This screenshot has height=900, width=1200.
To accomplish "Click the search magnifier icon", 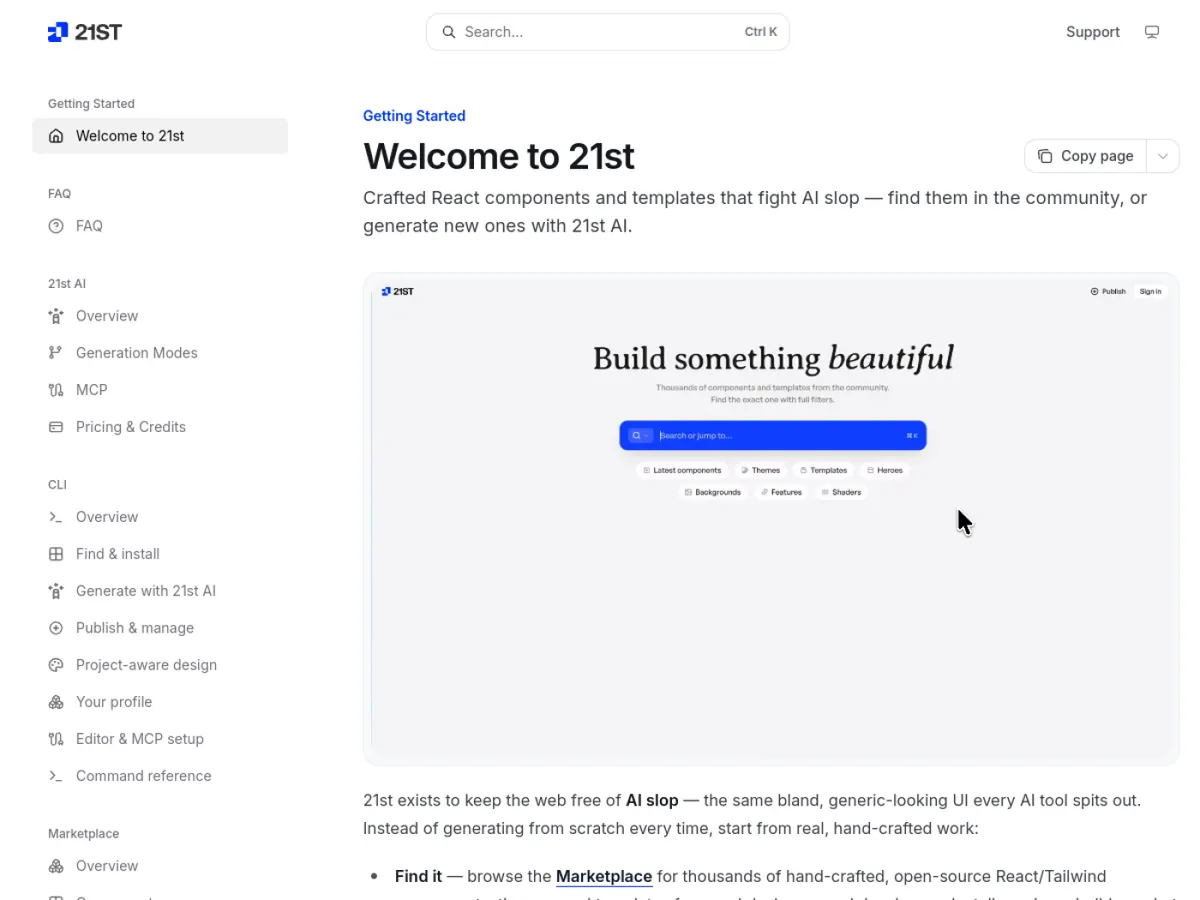I will [449, 32].
